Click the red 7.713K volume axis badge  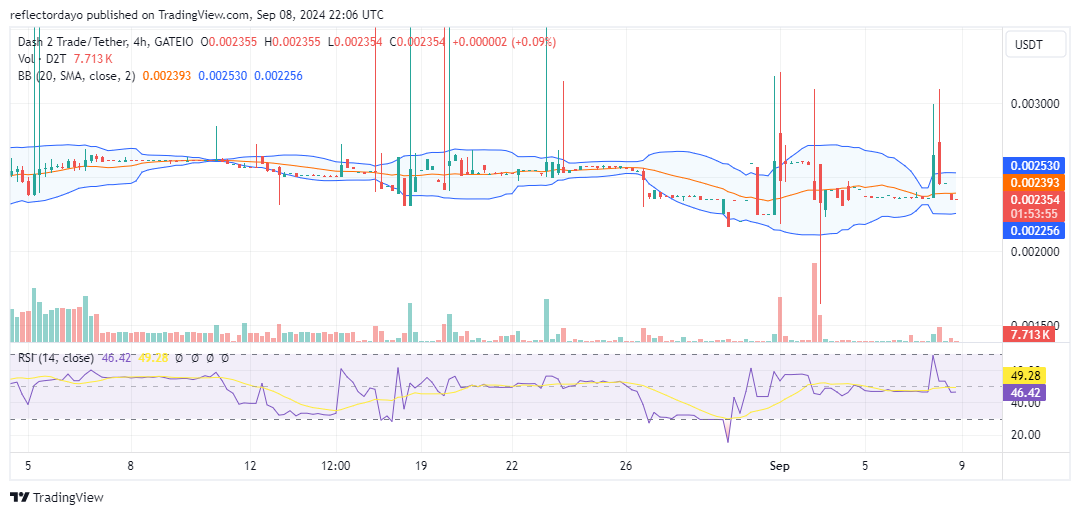pyautogui.click(x=1031, y=335)
